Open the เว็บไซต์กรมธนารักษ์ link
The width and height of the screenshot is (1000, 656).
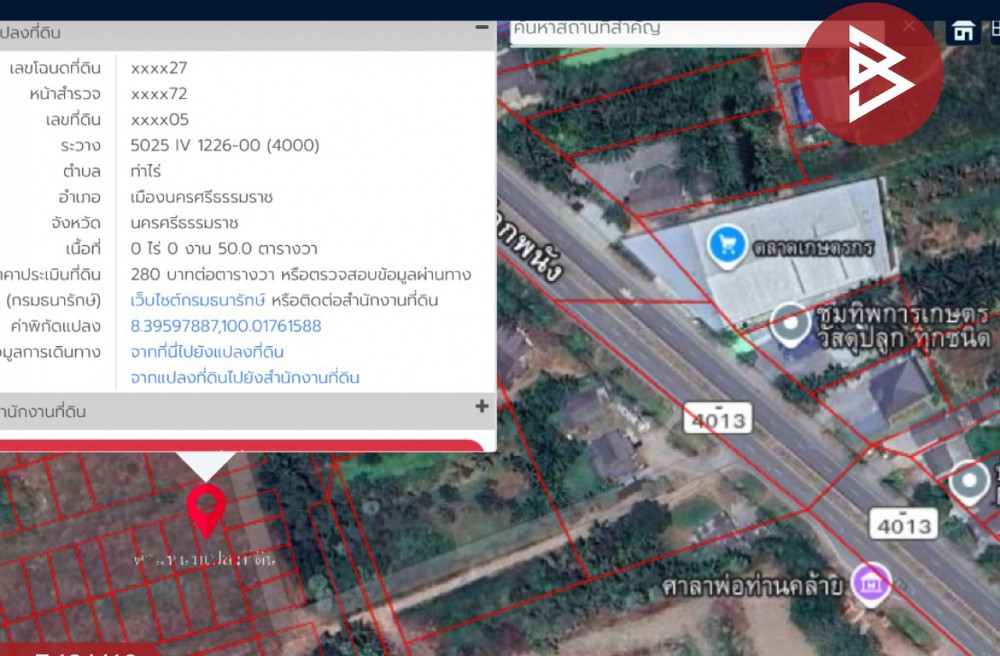click(x=198, y=300)
